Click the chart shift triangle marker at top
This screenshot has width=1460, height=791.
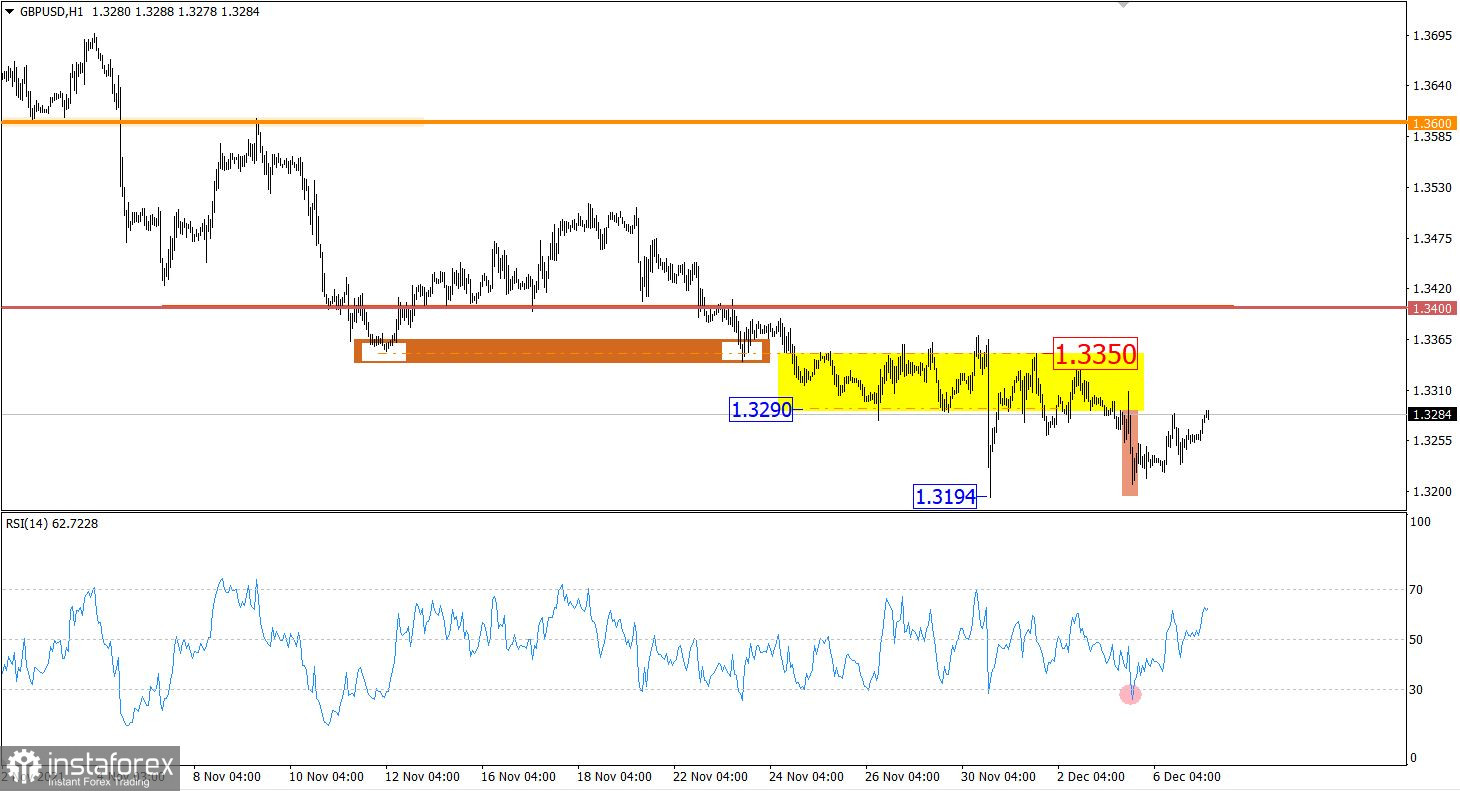[x=1123, y=5]
